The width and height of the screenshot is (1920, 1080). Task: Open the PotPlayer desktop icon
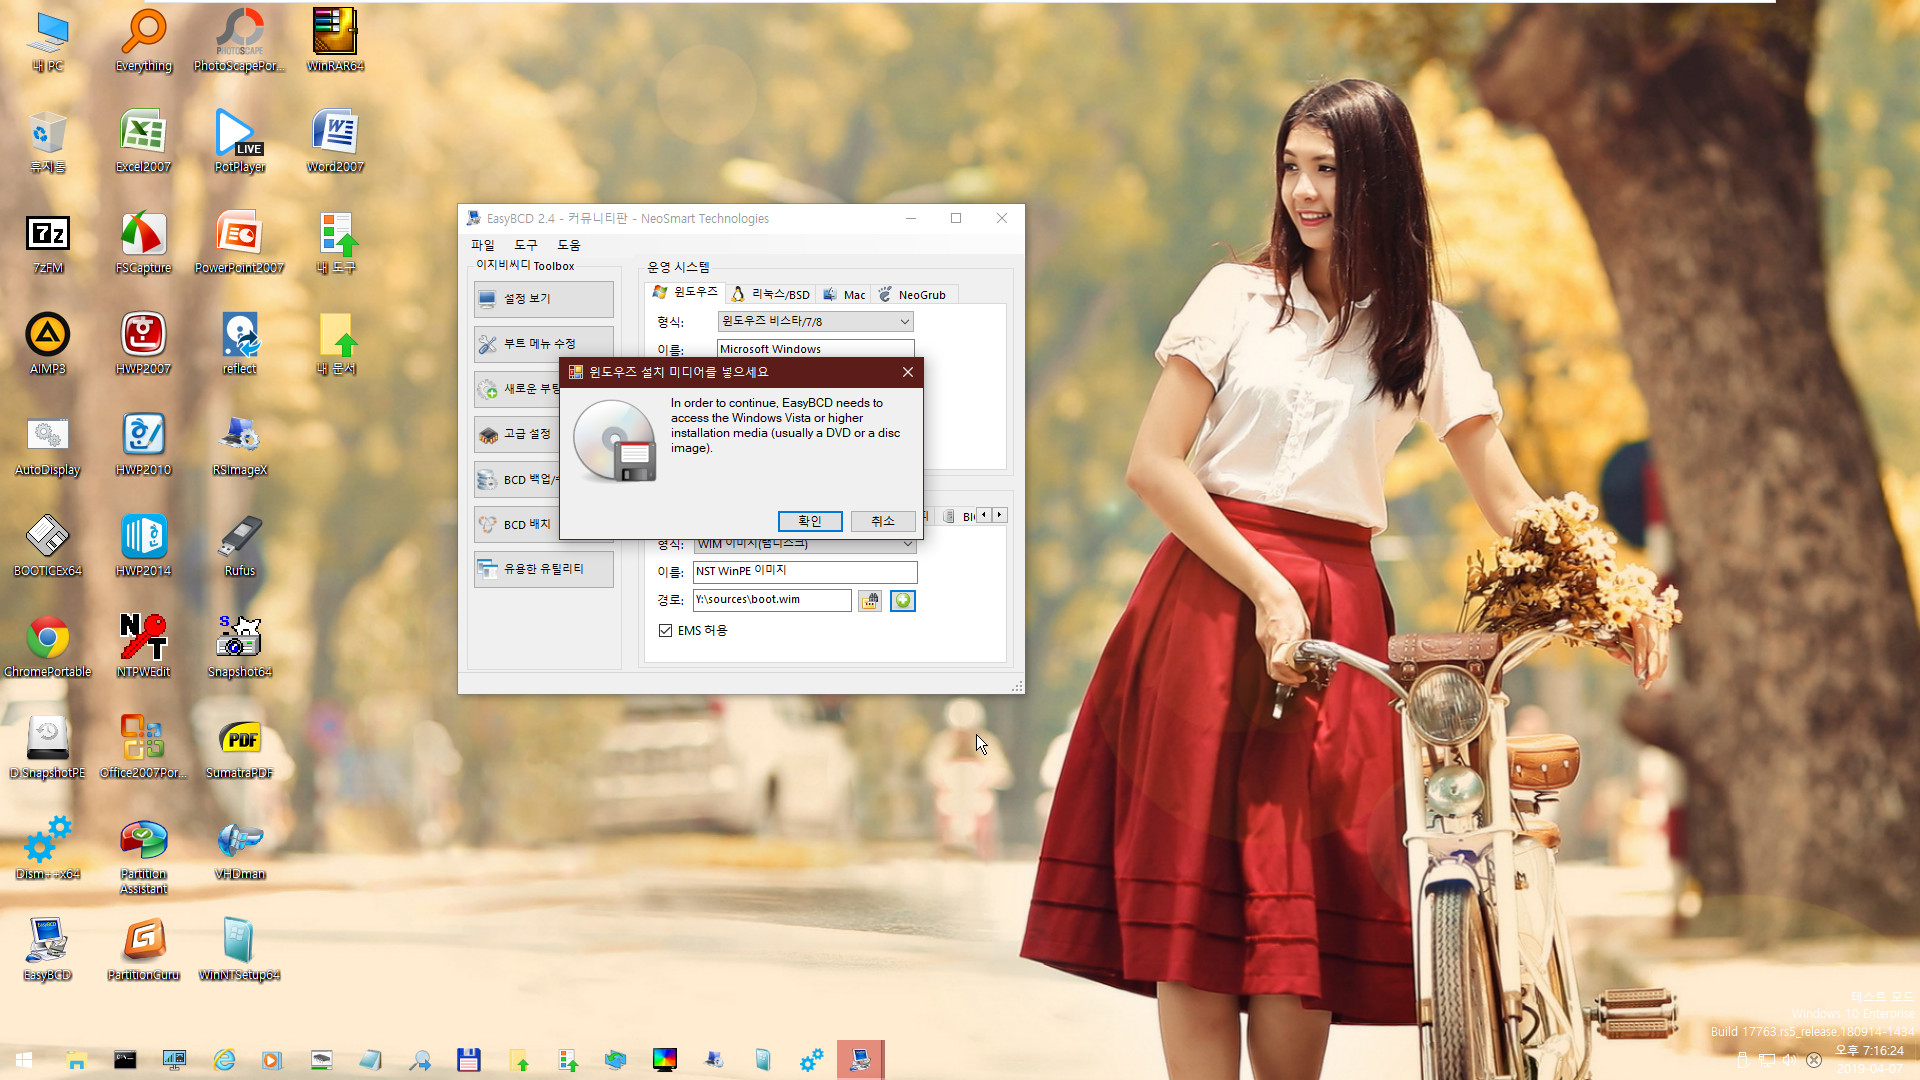point(240,142)
